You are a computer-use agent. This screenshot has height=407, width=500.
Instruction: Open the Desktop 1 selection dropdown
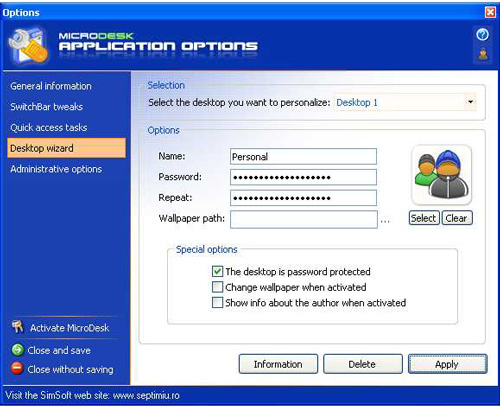(470, 102)
